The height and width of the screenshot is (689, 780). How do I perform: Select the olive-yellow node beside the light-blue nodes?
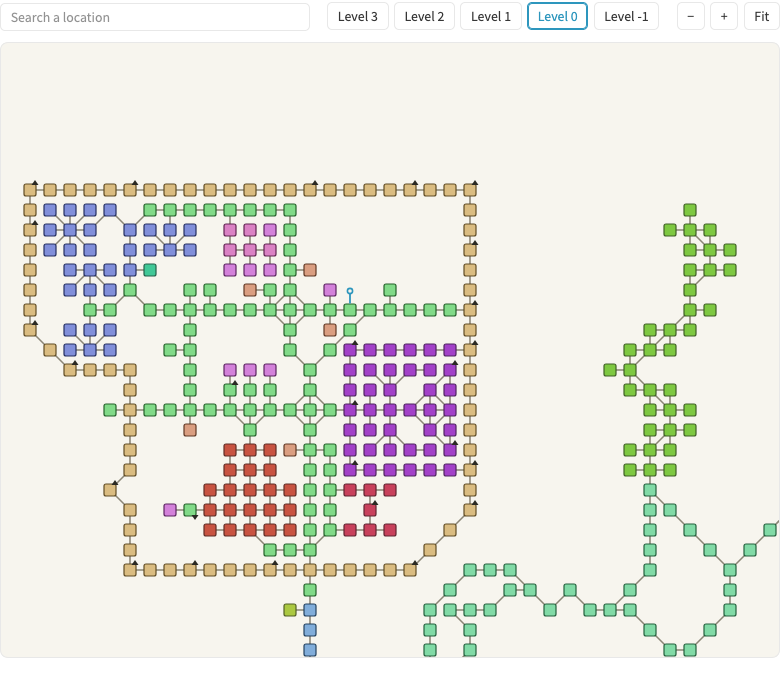(290, 610)
